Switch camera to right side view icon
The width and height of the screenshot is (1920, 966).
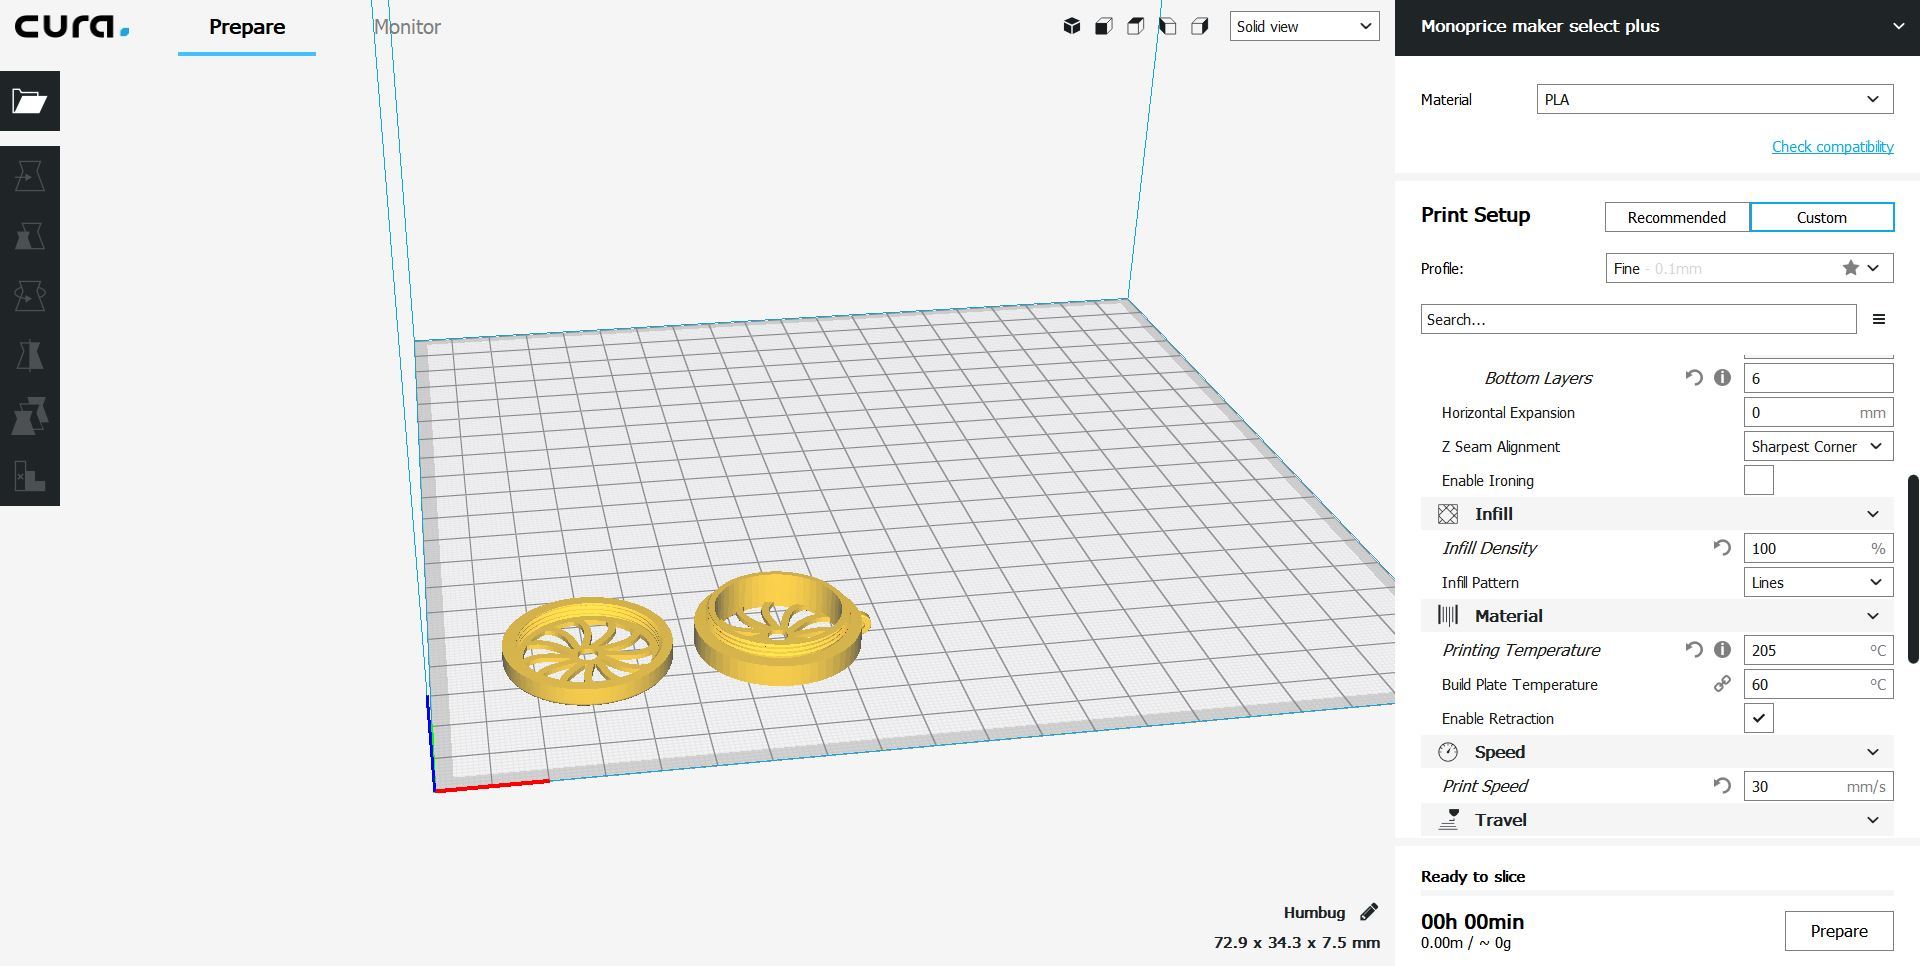pos(1200,26)
